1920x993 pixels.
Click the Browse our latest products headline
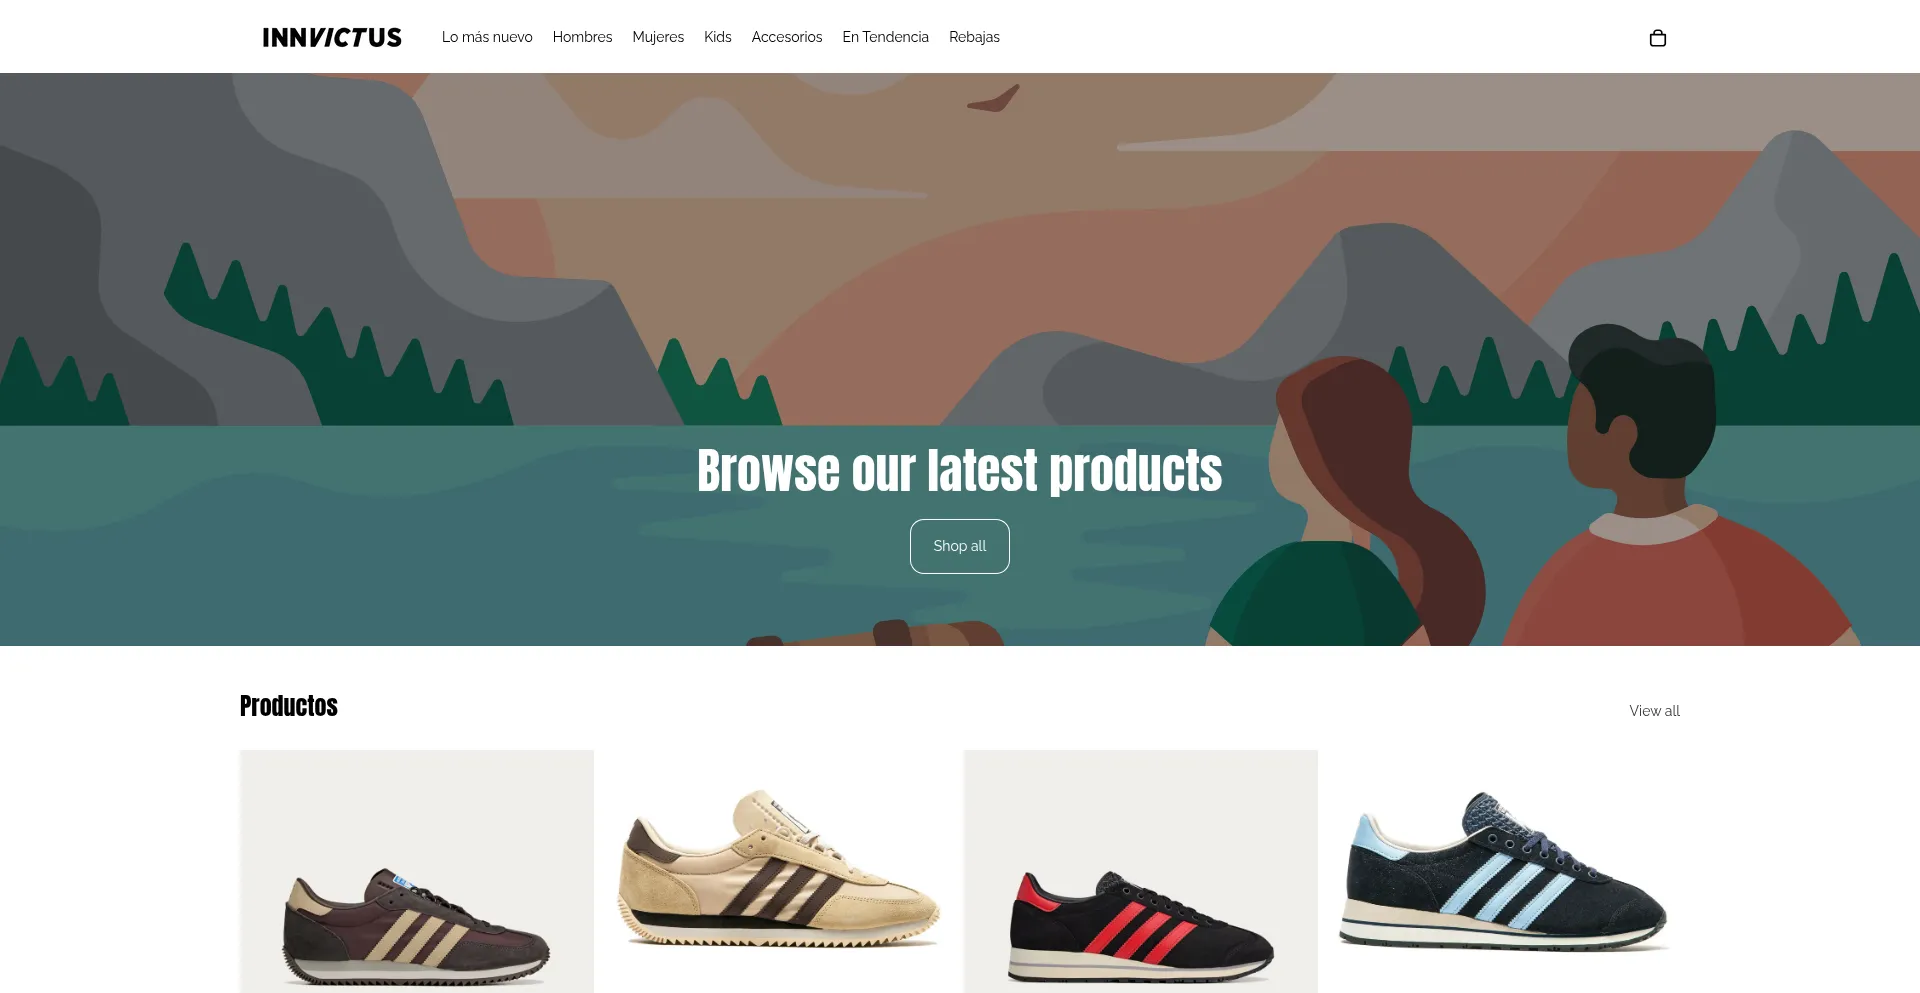click(x=960, y=471)
